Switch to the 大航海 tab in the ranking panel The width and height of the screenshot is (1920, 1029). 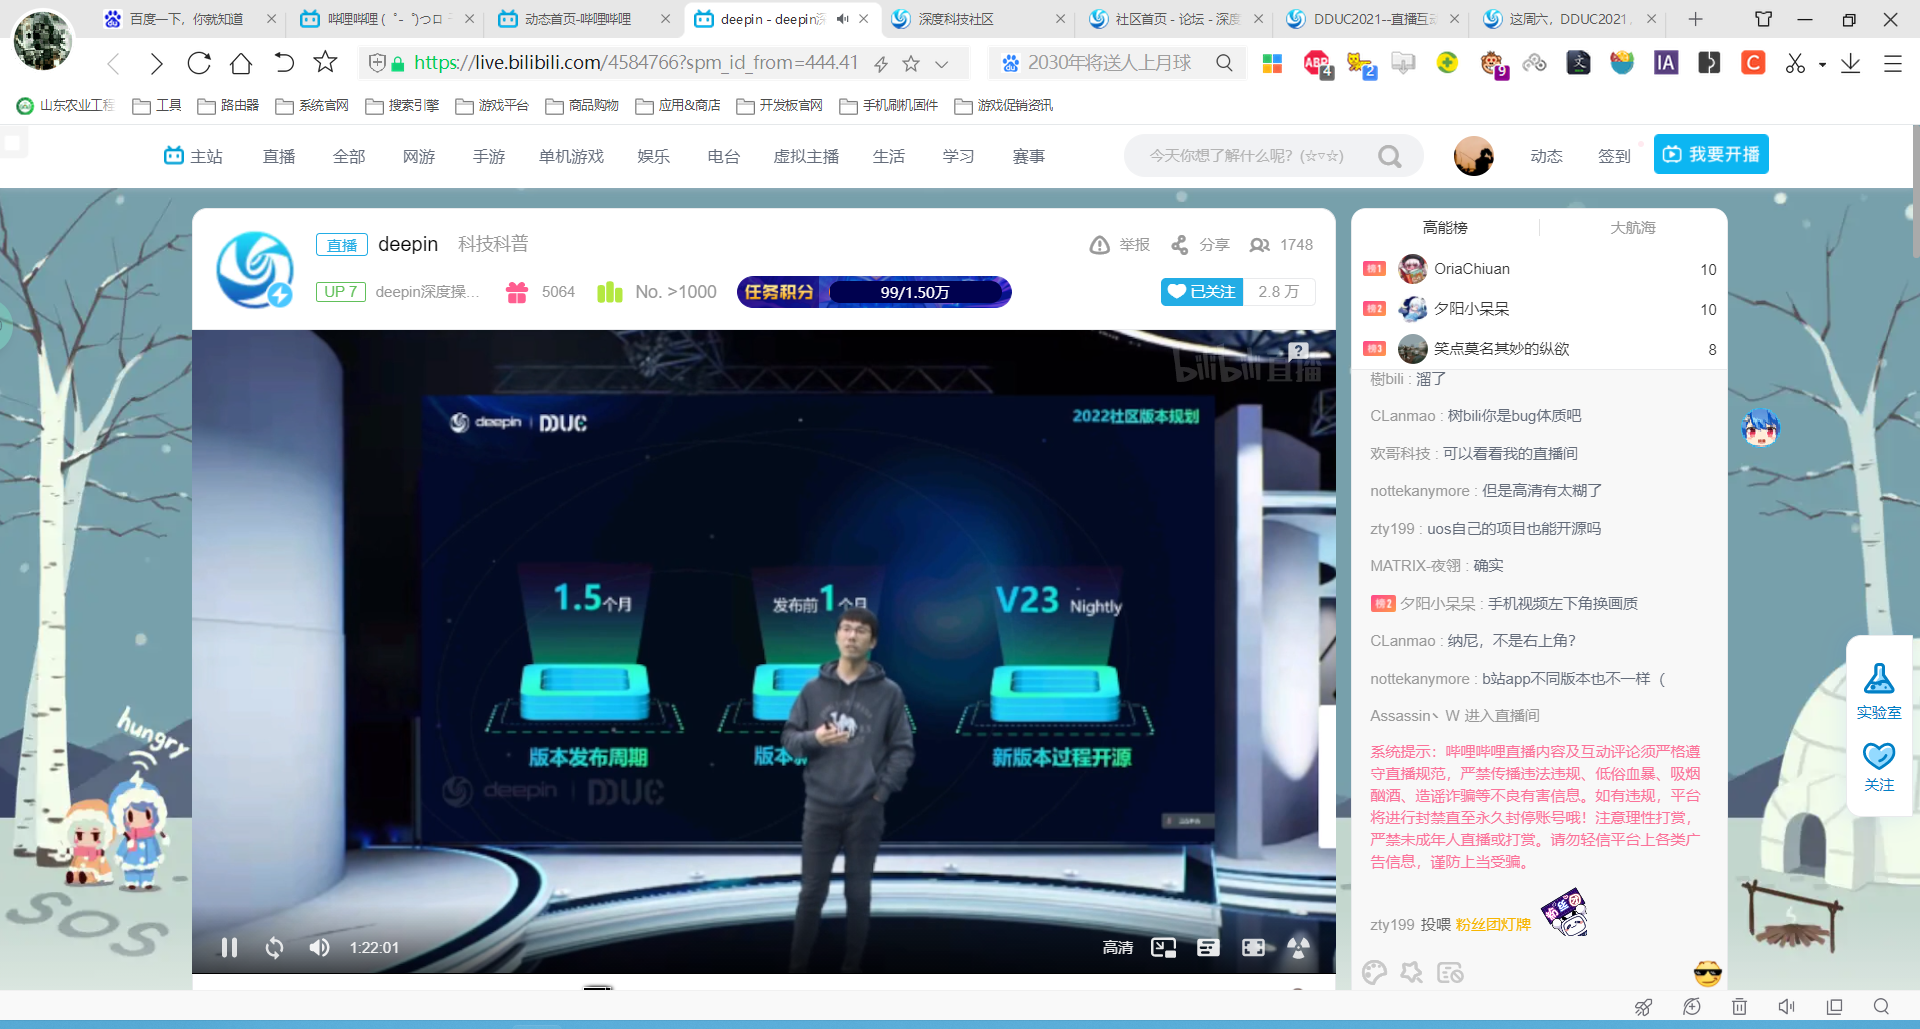click(x=1632, y=227)
